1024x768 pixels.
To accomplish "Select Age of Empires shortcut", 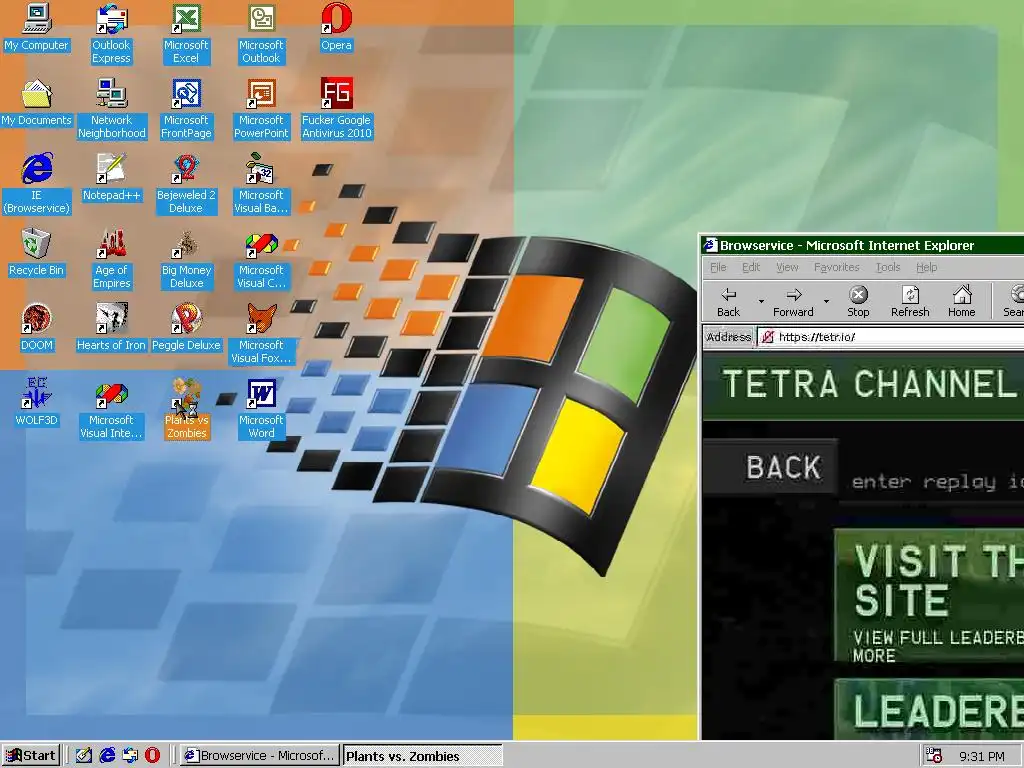I will tap(112, 258).
